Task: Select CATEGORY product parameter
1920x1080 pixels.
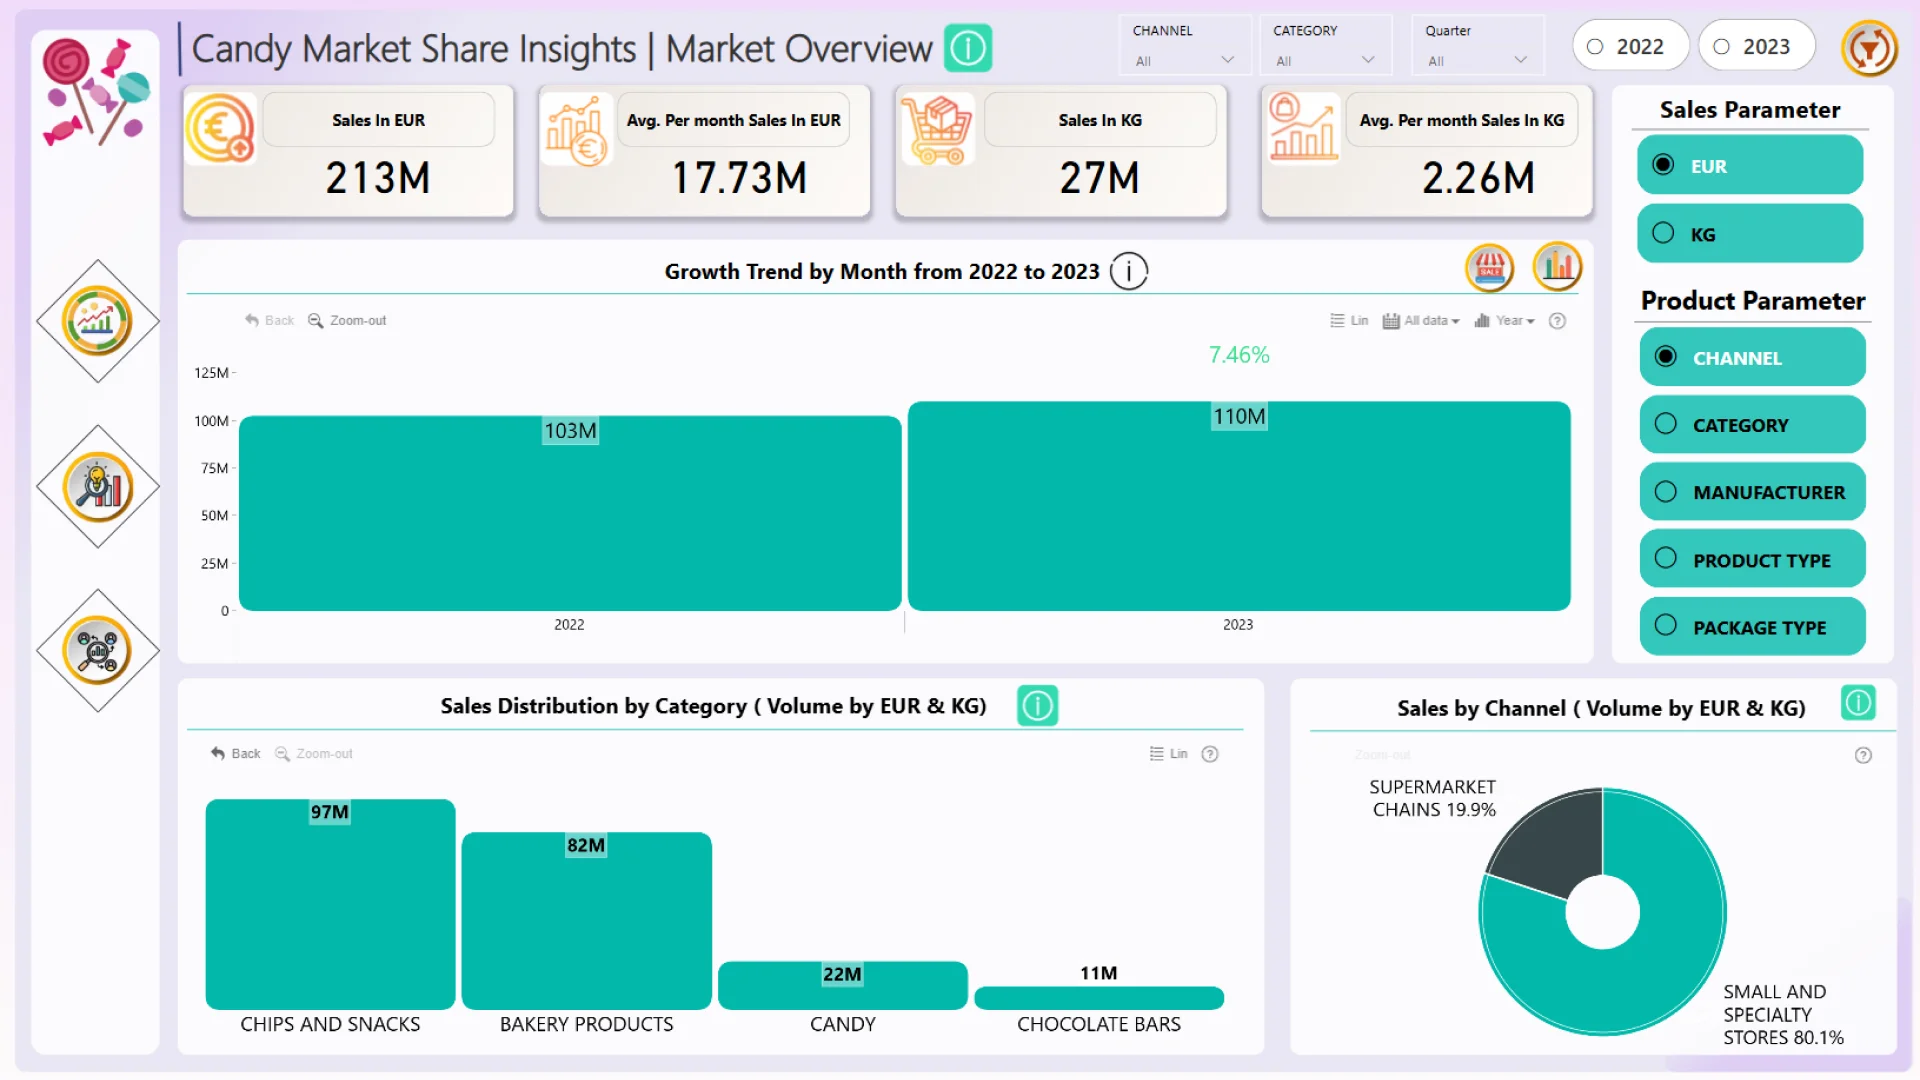Action: click(x=1752, y=425)
